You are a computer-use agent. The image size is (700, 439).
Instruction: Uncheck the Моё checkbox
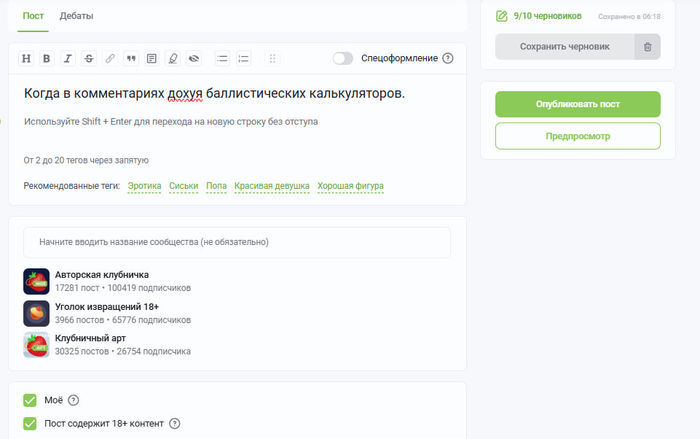[x=30, y=400]
